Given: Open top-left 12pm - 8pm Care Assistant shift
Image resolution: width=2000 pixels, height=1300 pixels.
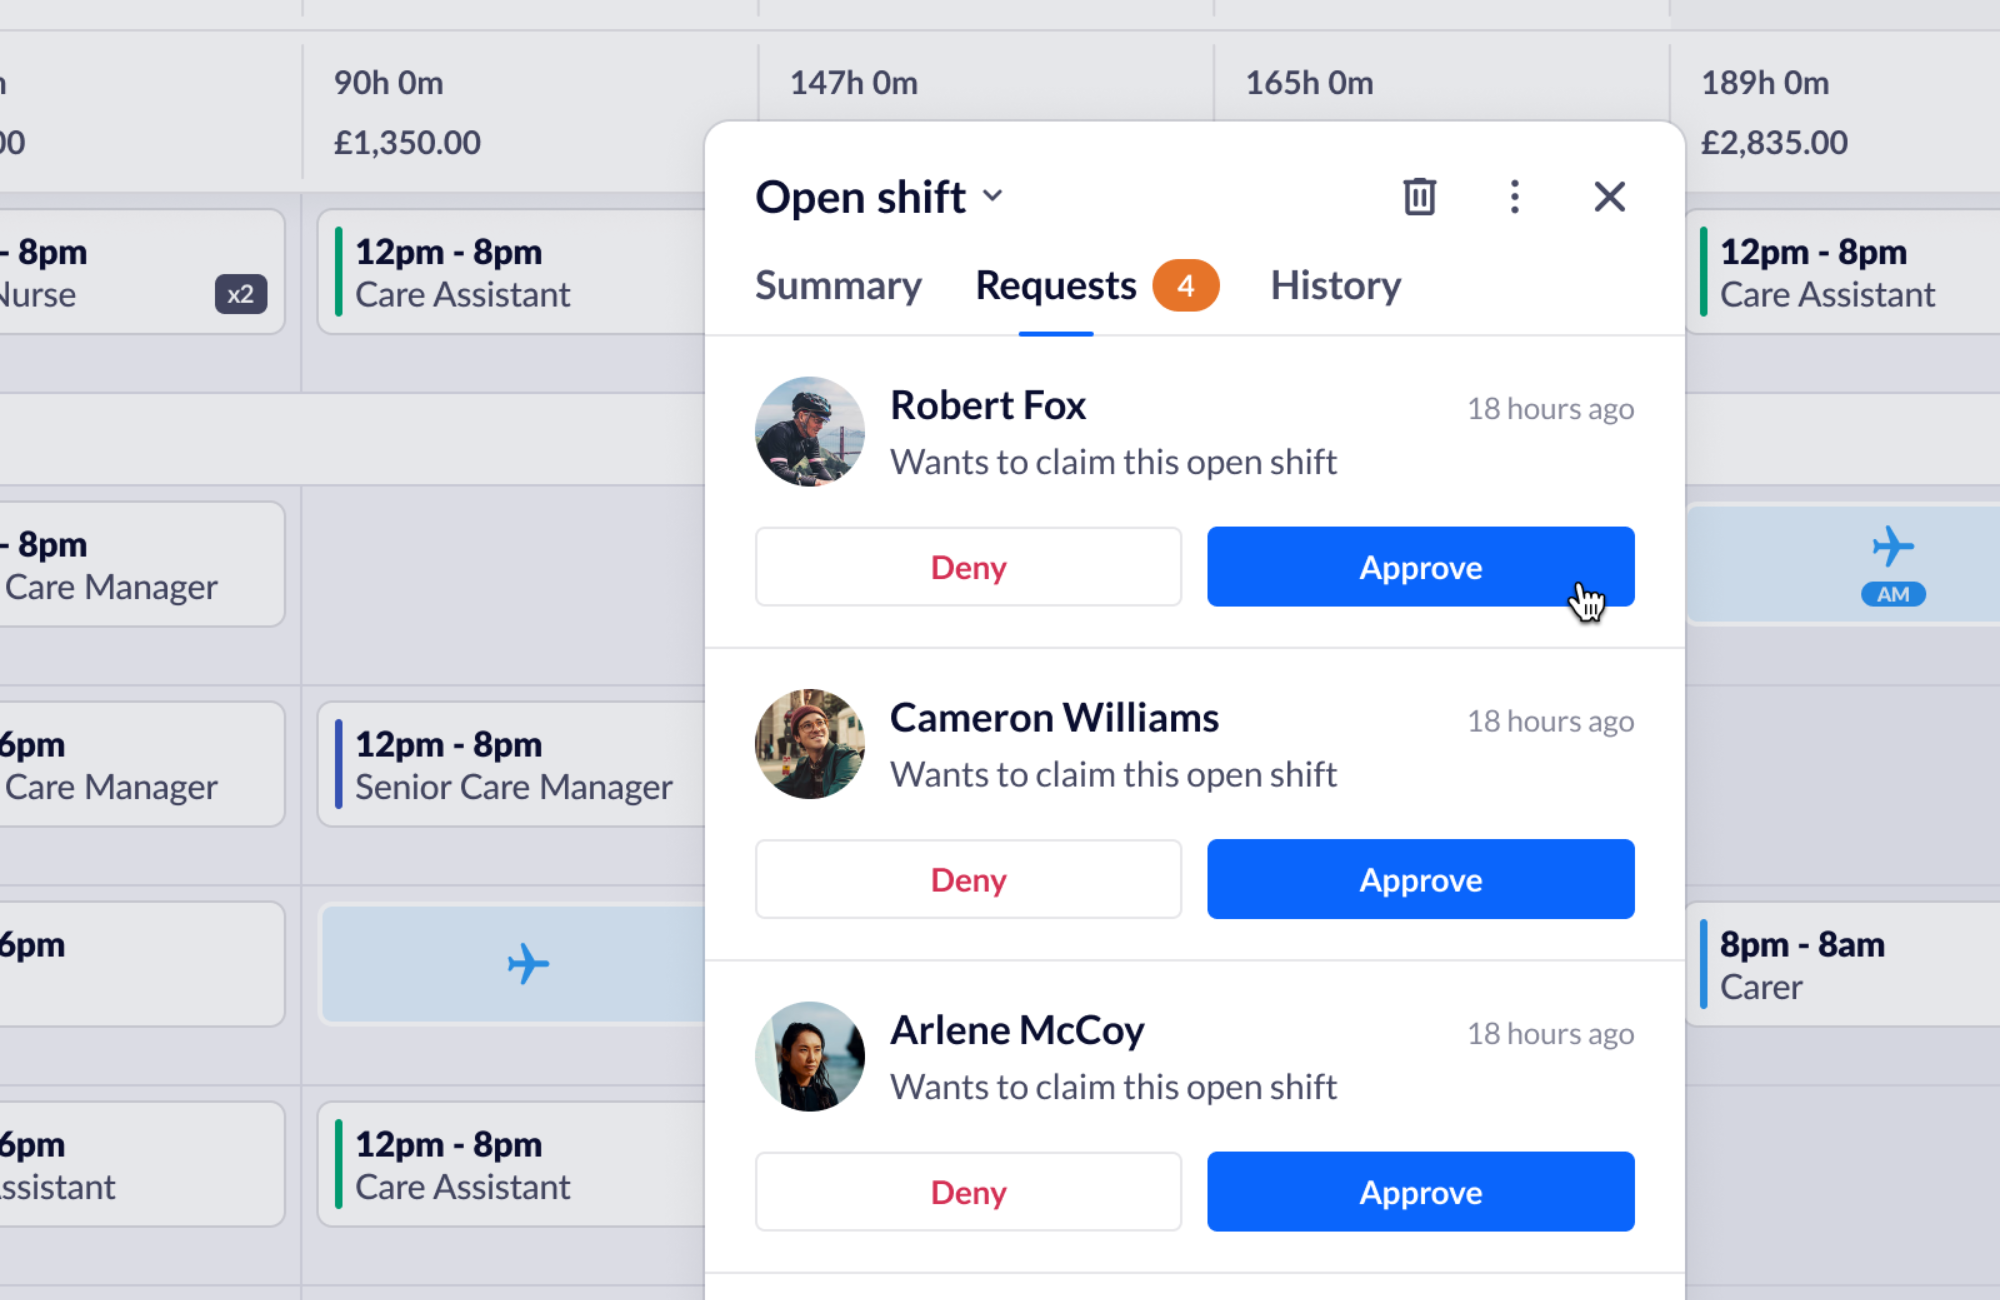Looking at the screenshot, I should pos(511,272).
